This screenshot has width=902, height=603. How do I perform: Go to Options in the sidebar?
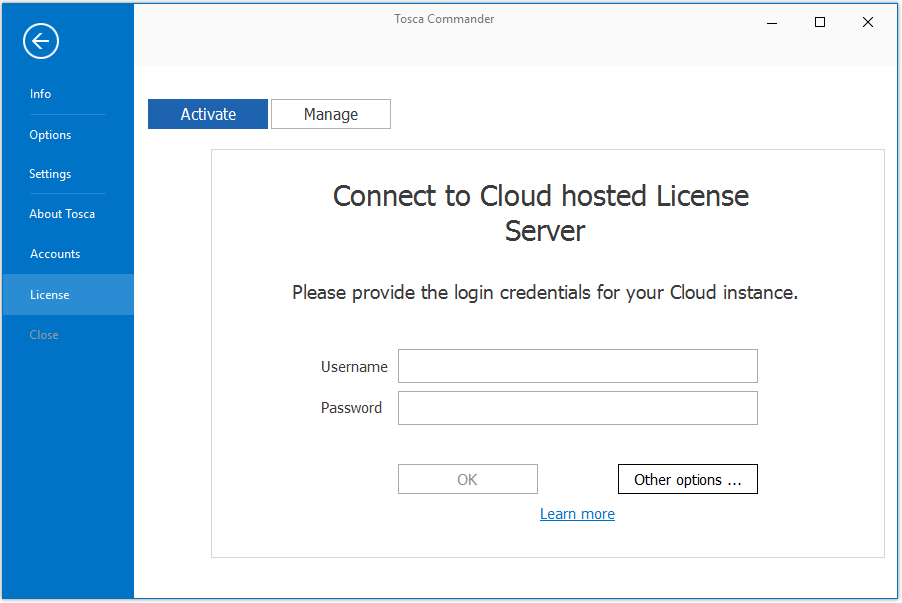[50, 135]
